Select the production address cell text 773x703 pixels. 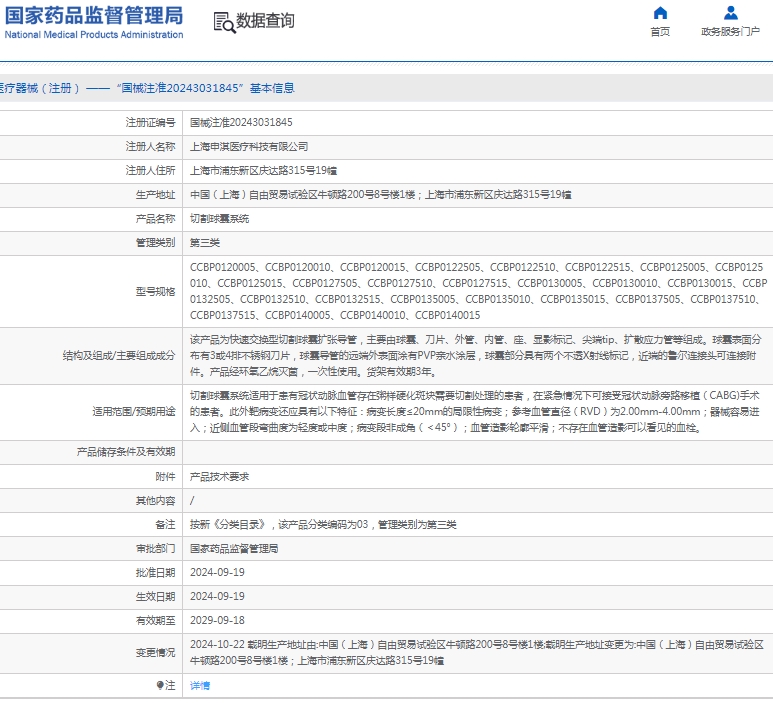pyautogui.click(x=381, y=195)
